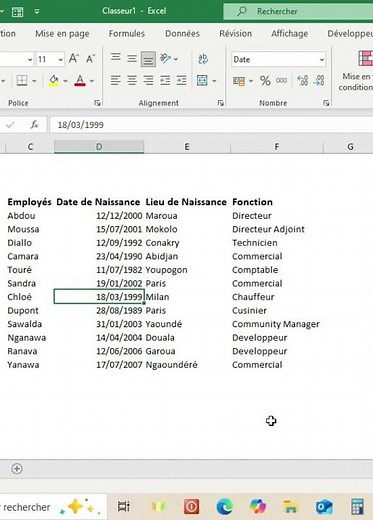Click the borders icon in Police group

[x=22, y=80]
